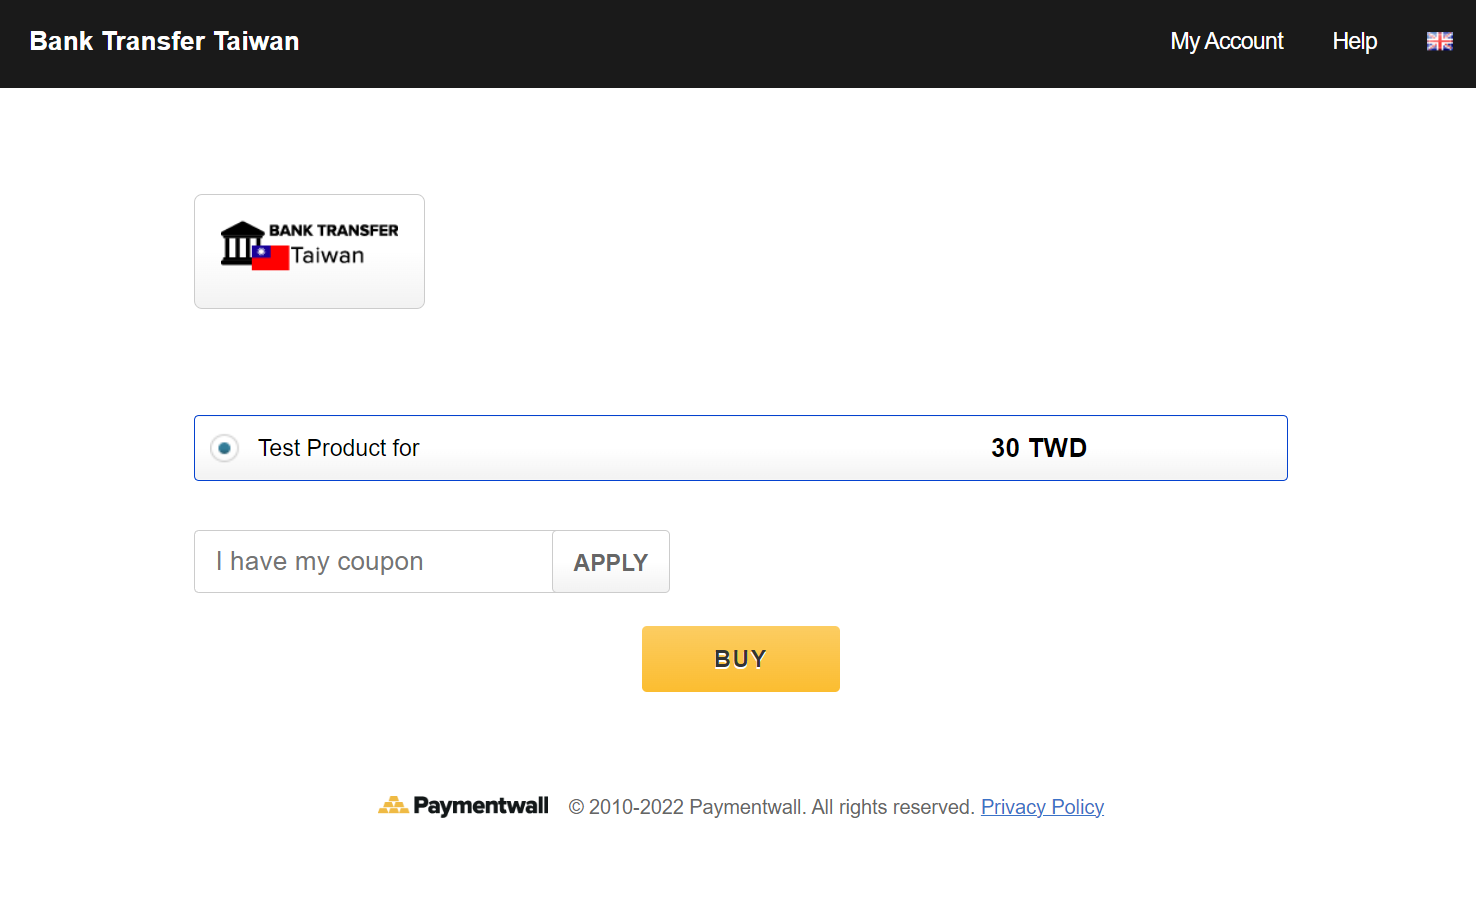Select the Test Product radio button
The height and width of the screenshot is (903, 1476).
(x=224, y=448)
